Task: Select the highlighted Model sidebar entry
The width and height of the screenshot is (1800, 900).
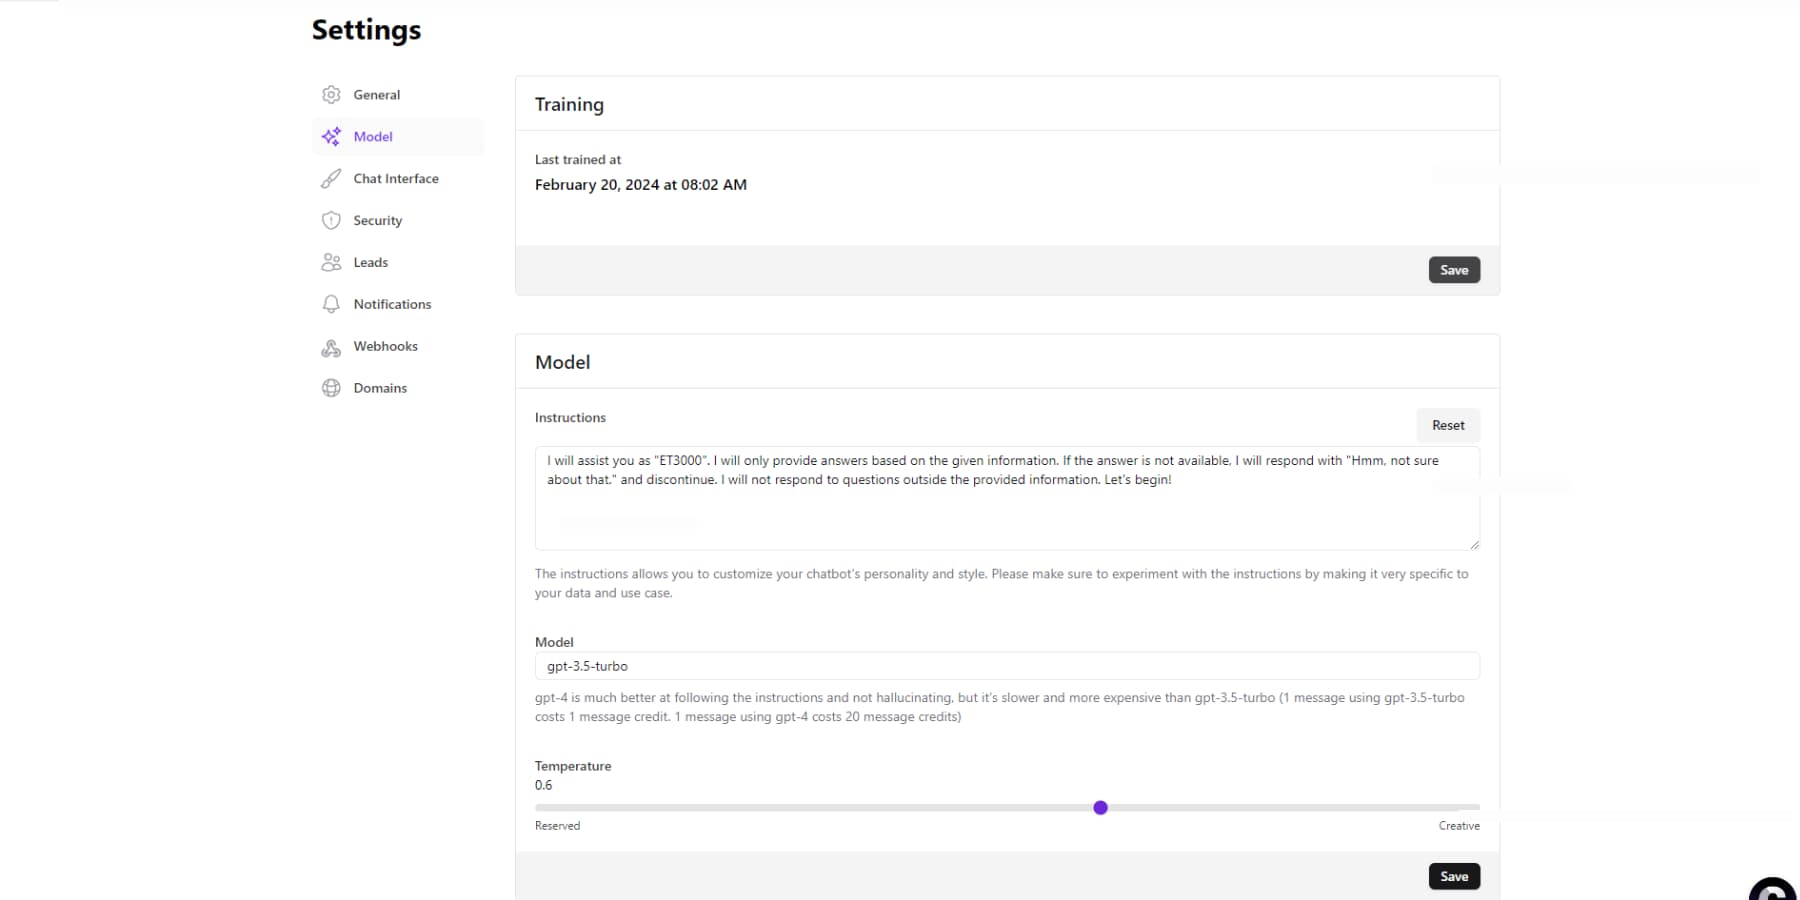Action: click(x=372, y=136)
